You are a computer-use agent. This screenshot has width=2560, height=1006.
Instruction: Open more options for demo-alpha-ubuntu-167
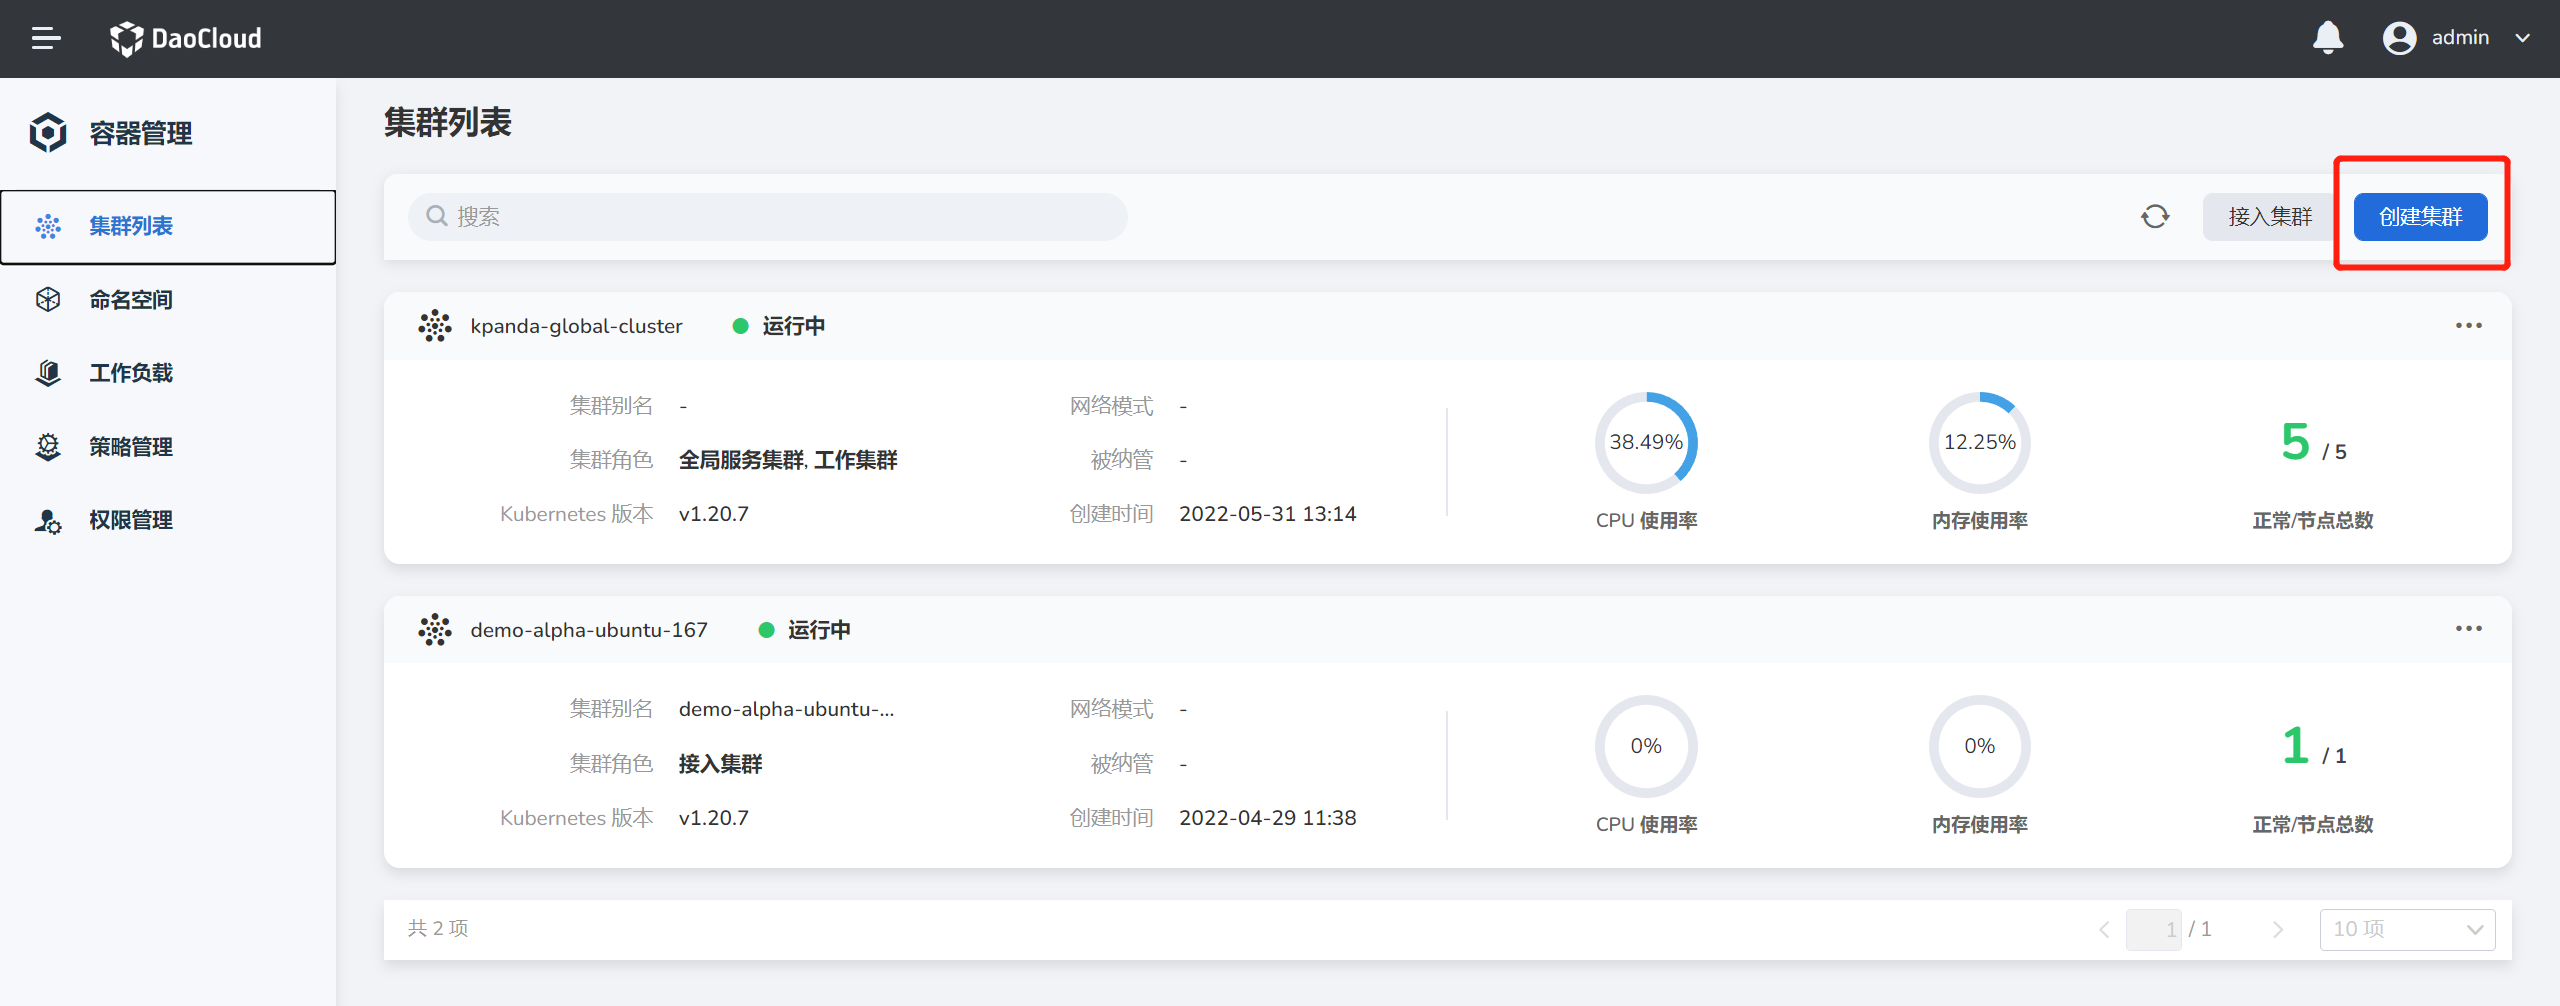[x=2468, y=629]
